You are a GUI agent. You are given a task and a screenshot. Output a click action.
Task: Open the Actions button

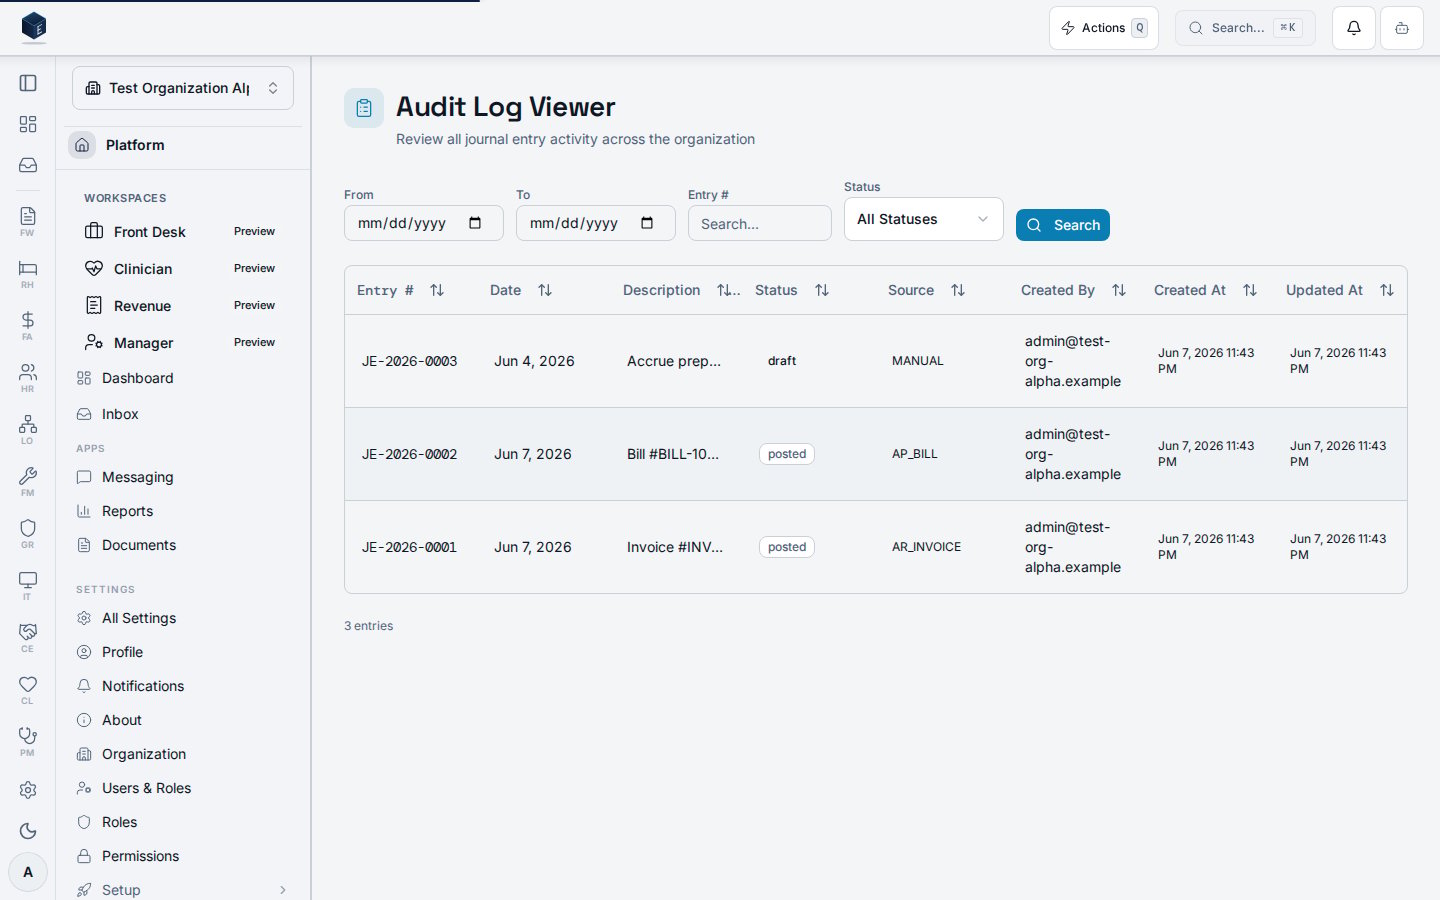[x=1104, y=28]
